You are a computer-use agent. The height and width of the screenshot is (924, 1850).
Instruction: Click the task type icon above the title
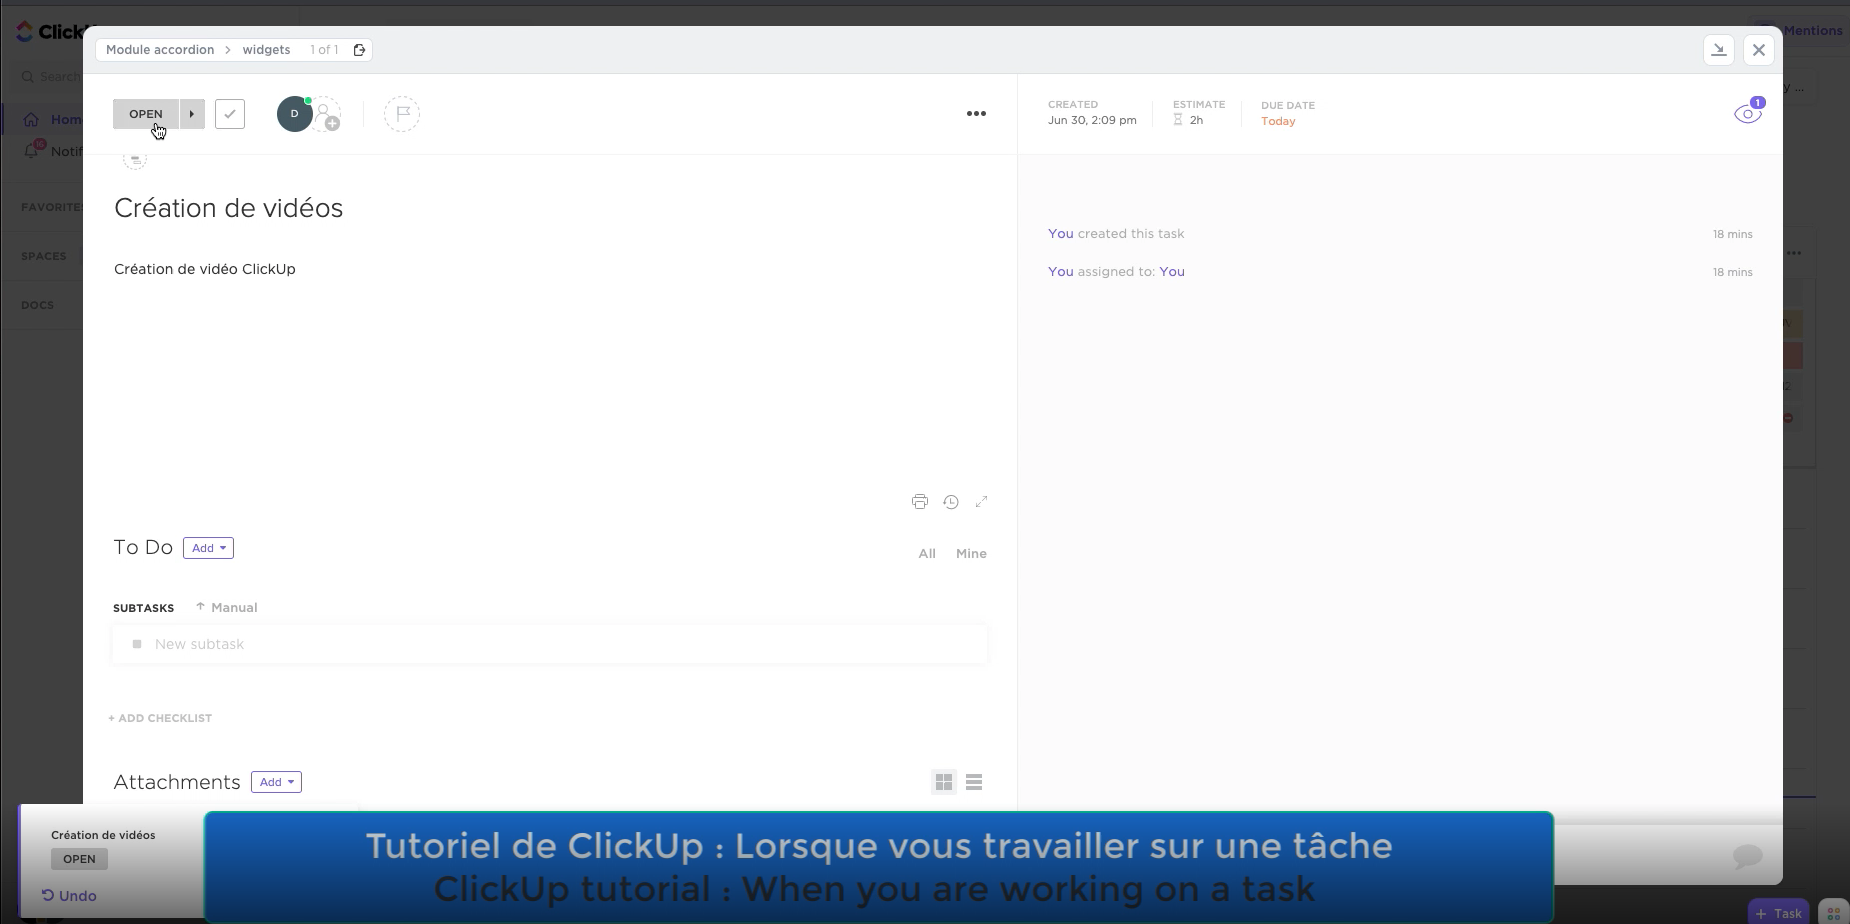[135, 159]
